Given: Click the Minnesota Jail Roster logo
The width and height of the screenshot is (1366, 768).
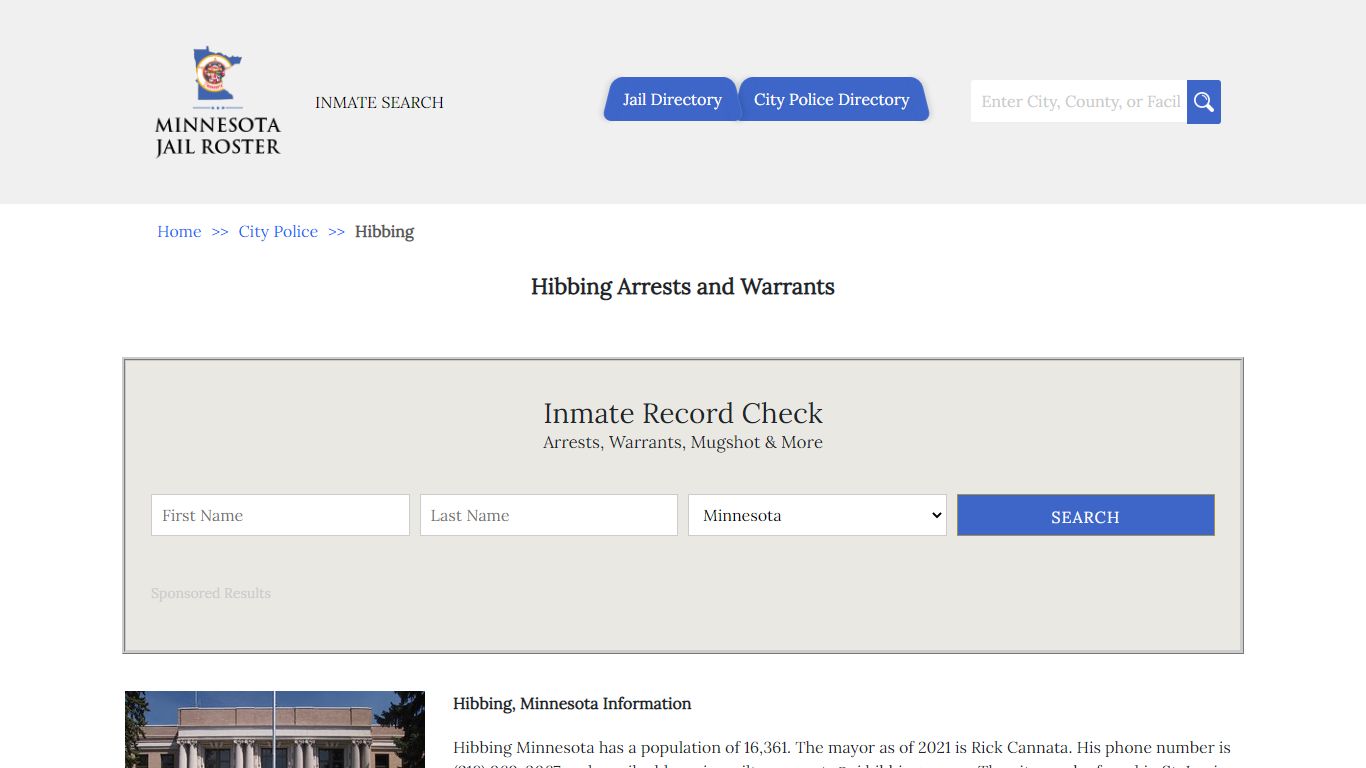Looking at the screenshot, I should click(x=218, y=102).
